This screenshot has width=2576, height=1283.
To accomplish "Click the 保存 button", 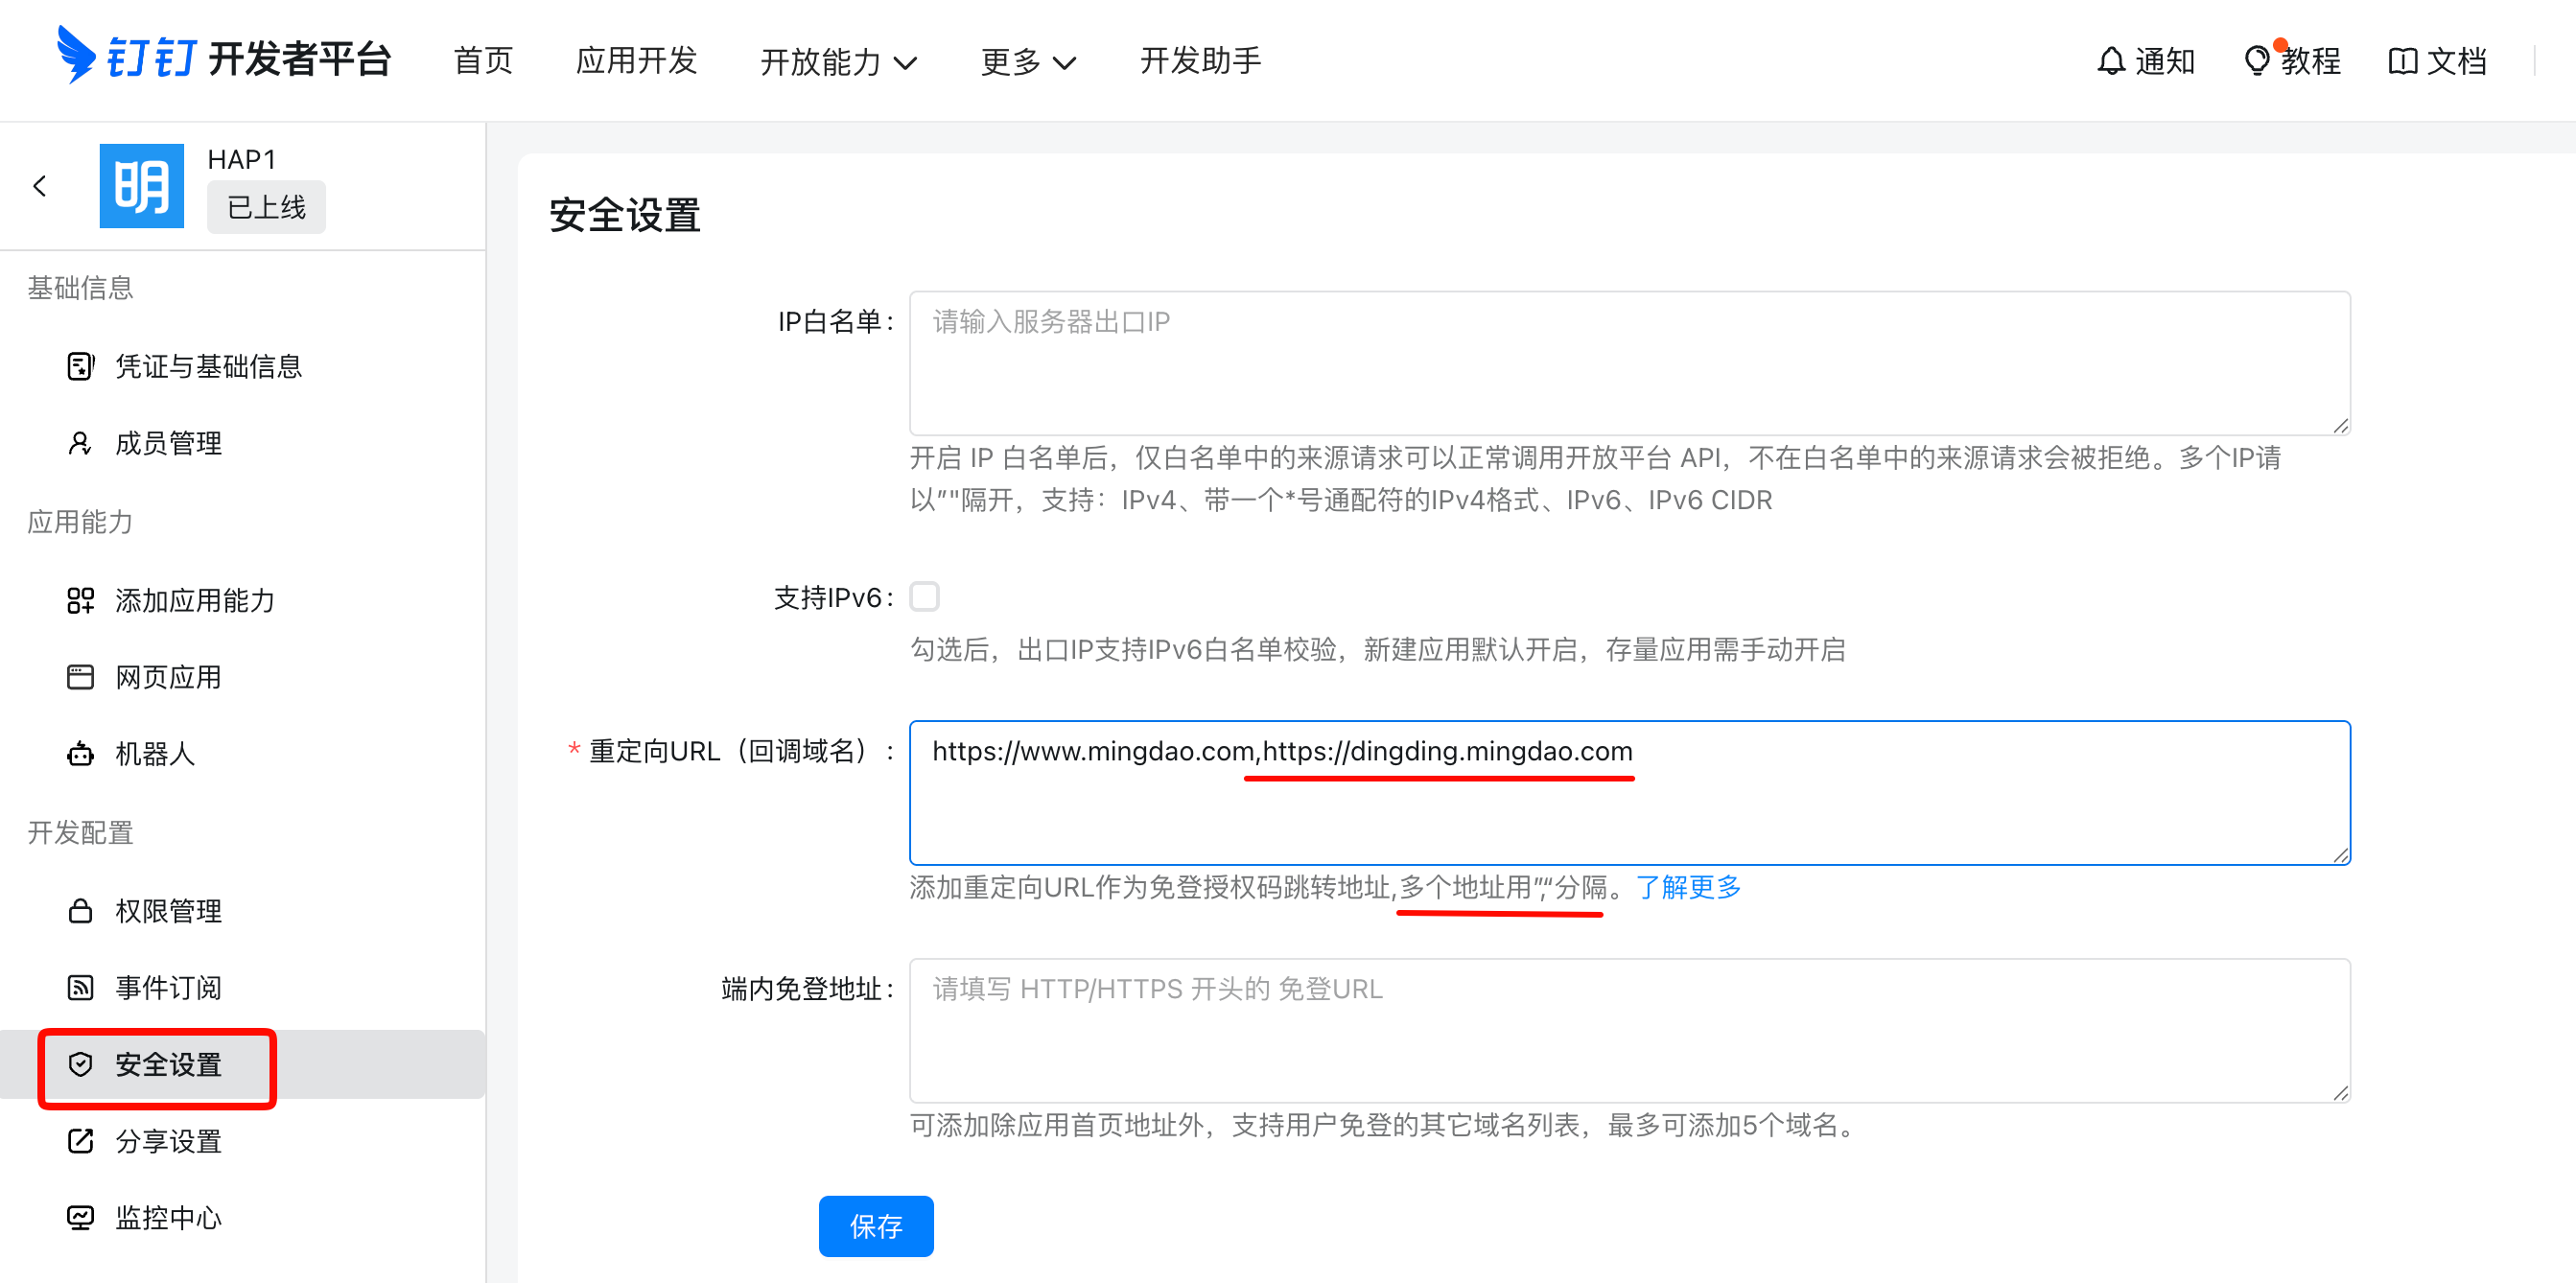I will (x=876, y=1226).
